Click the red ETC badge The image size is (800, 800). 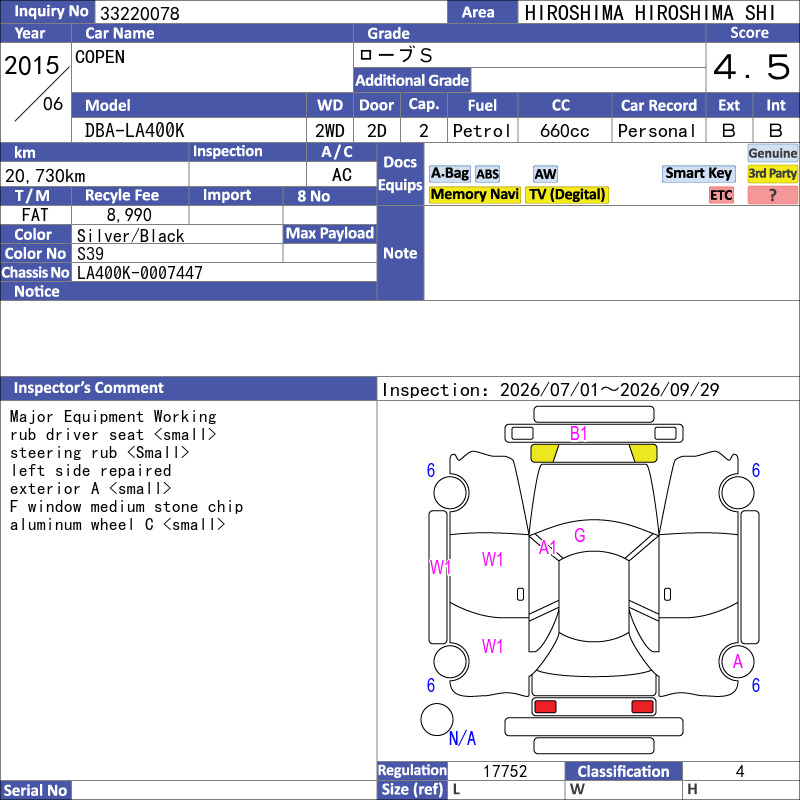pos(721,195)
